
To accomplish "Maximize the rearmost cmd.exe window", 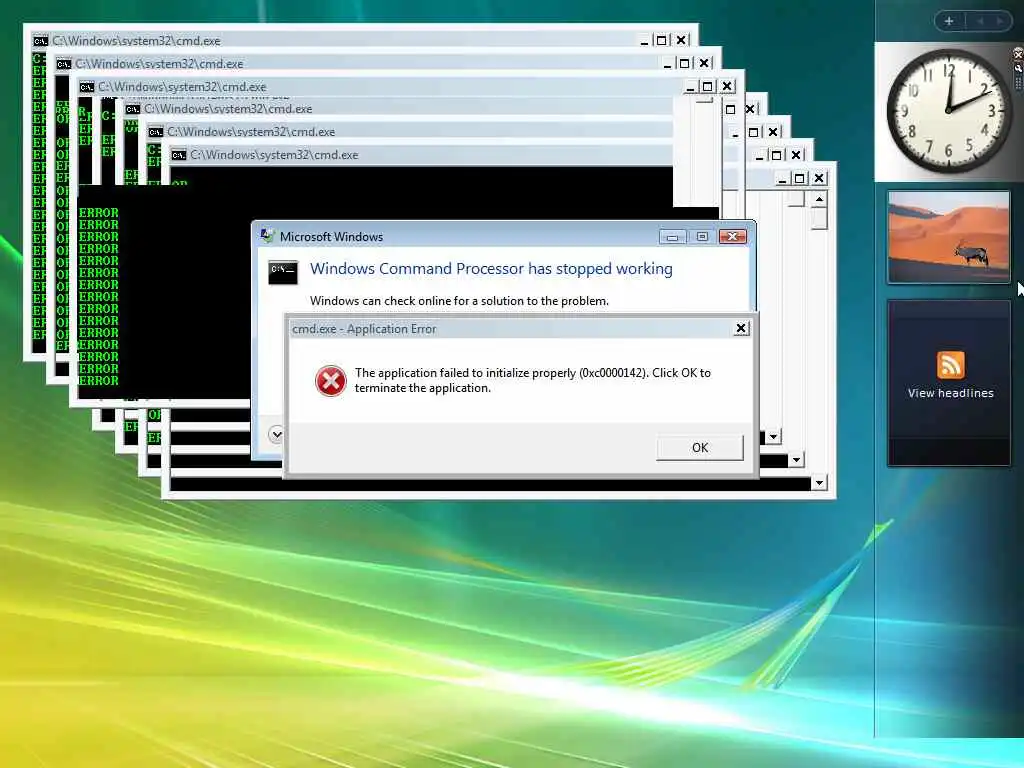I will point(661,40).
